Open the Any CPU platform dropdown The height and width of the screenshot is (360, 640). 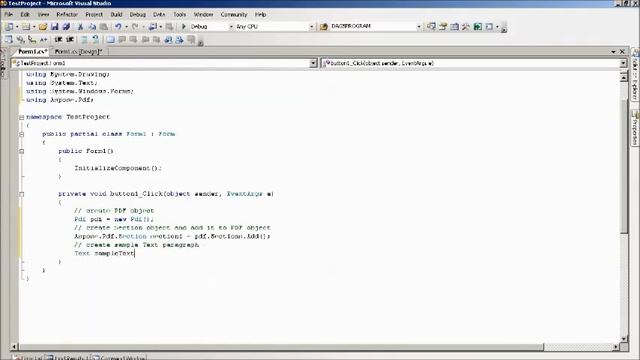click(x=311, y=27)
